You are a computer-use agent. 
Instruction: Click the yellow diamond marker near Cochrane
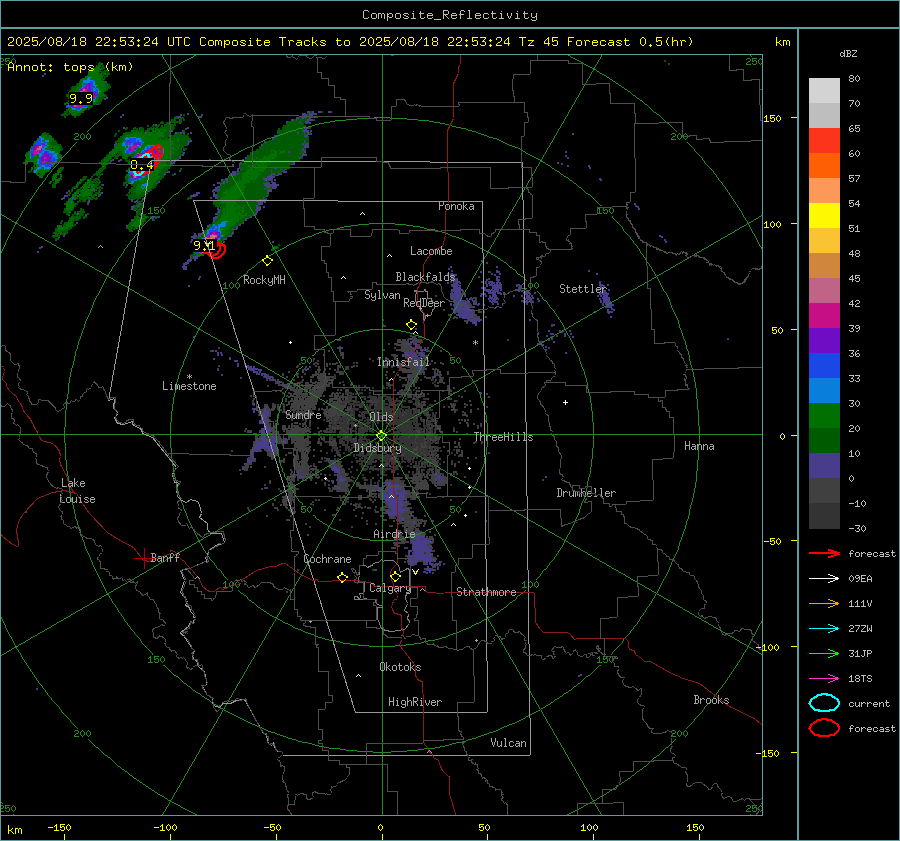[x=342, y=577]
